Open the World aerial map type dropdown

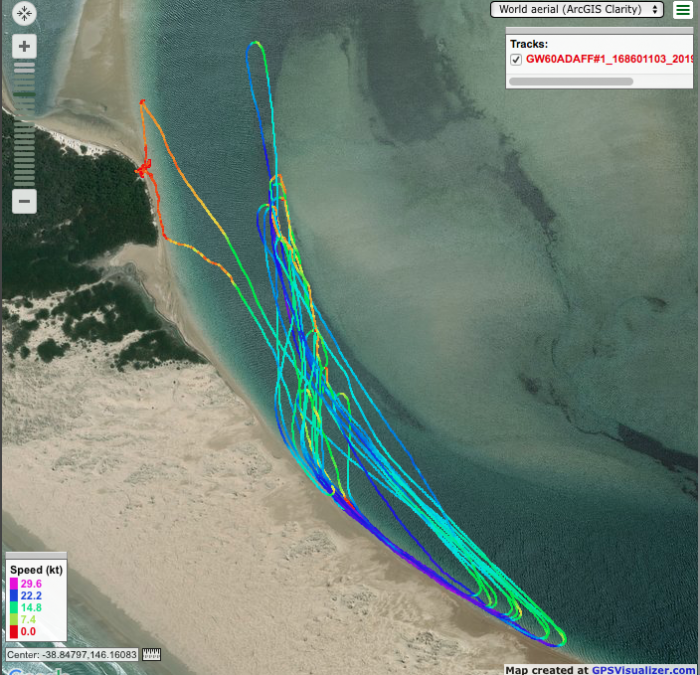pos(577,9)
